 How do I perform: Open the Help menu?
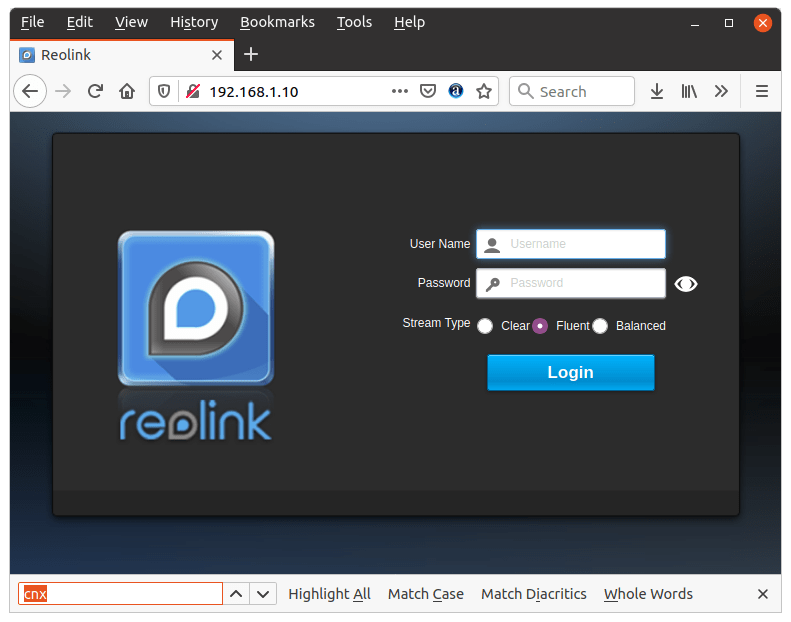click(410, 22)
